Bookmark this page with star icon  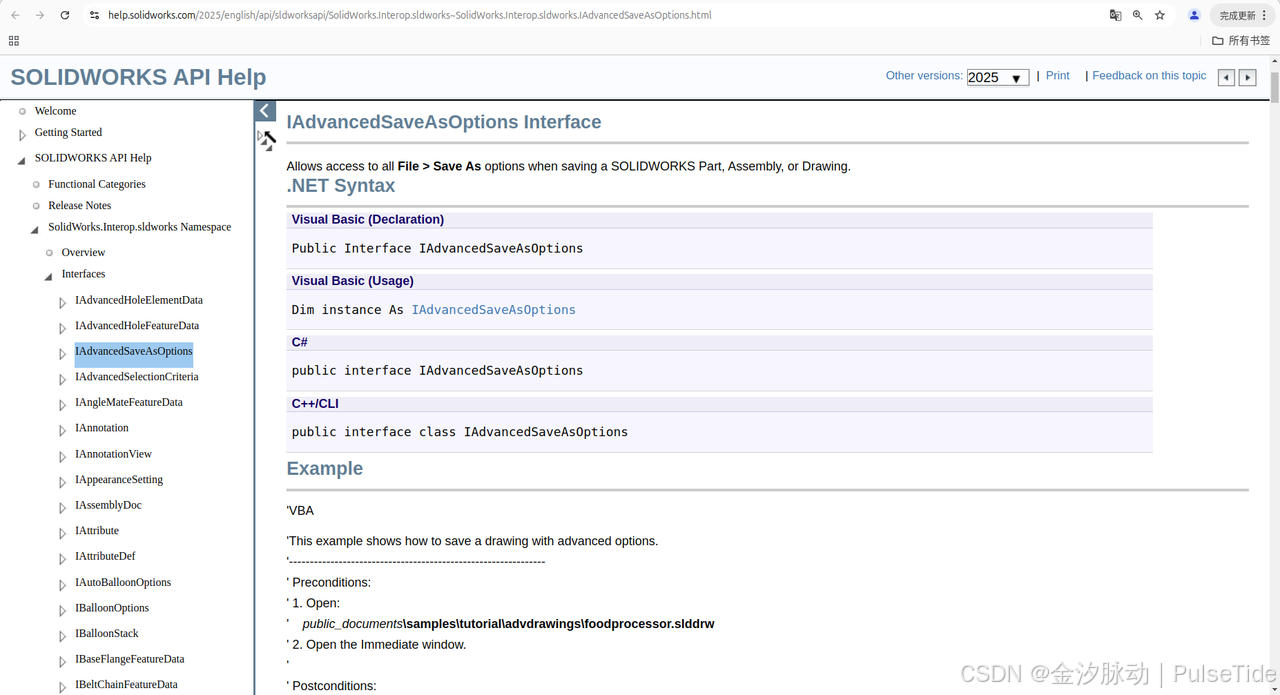point(1160,15)
